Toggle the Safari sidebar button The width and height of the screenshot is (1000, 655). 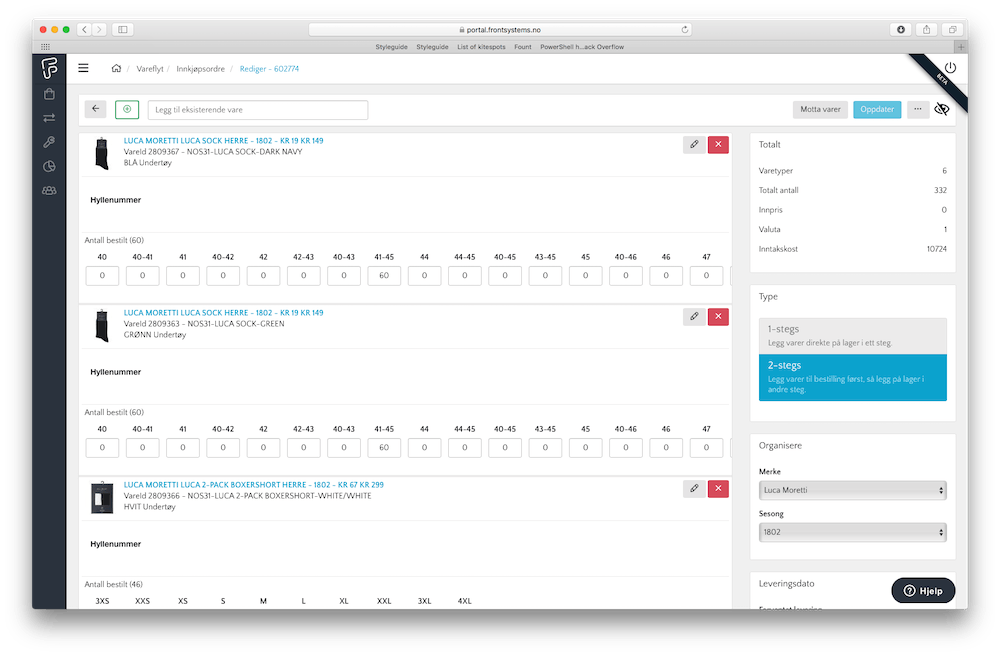coord(122,29)
